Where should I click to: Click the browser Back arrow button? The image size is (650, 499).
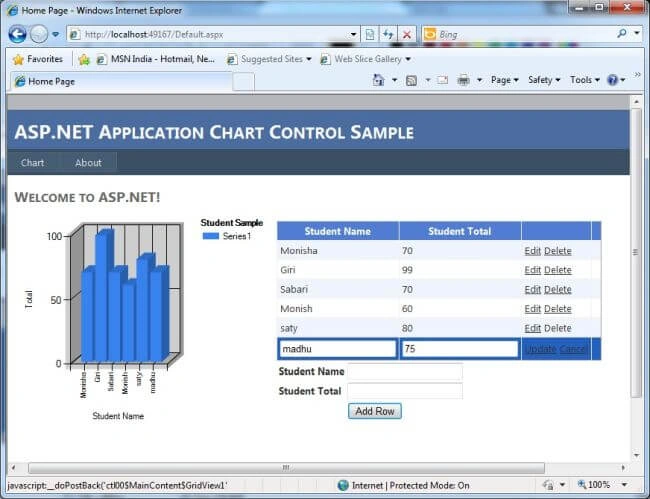[17, 34]
